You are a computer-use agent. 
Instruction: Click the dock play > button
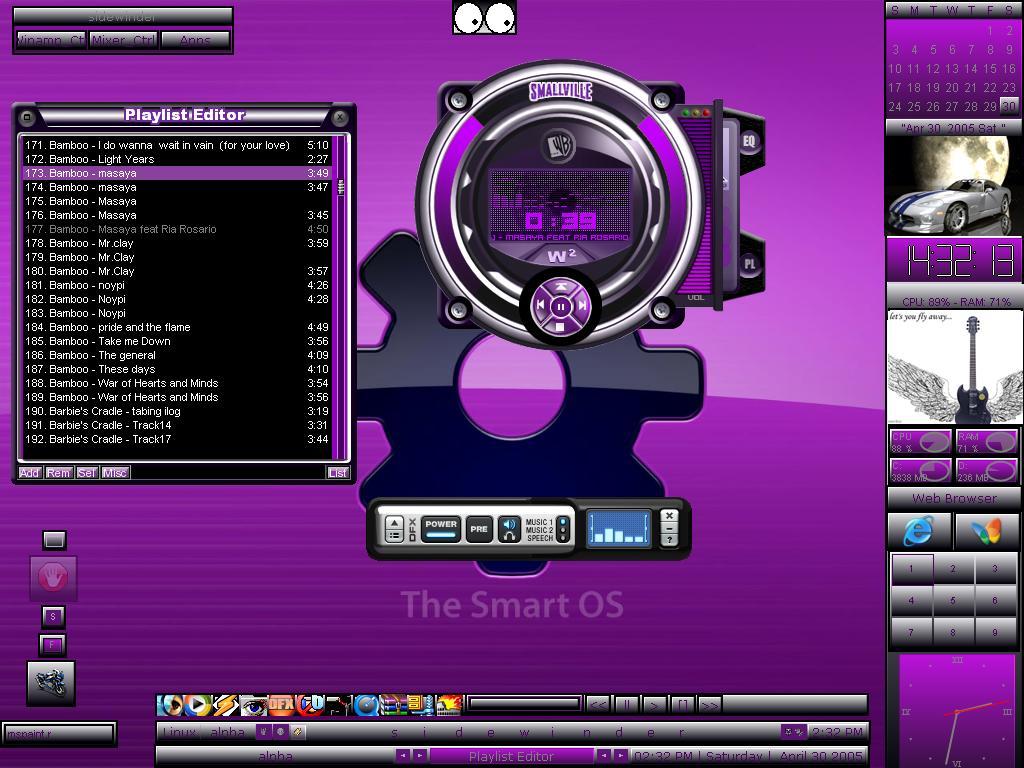tap(654, 704)
